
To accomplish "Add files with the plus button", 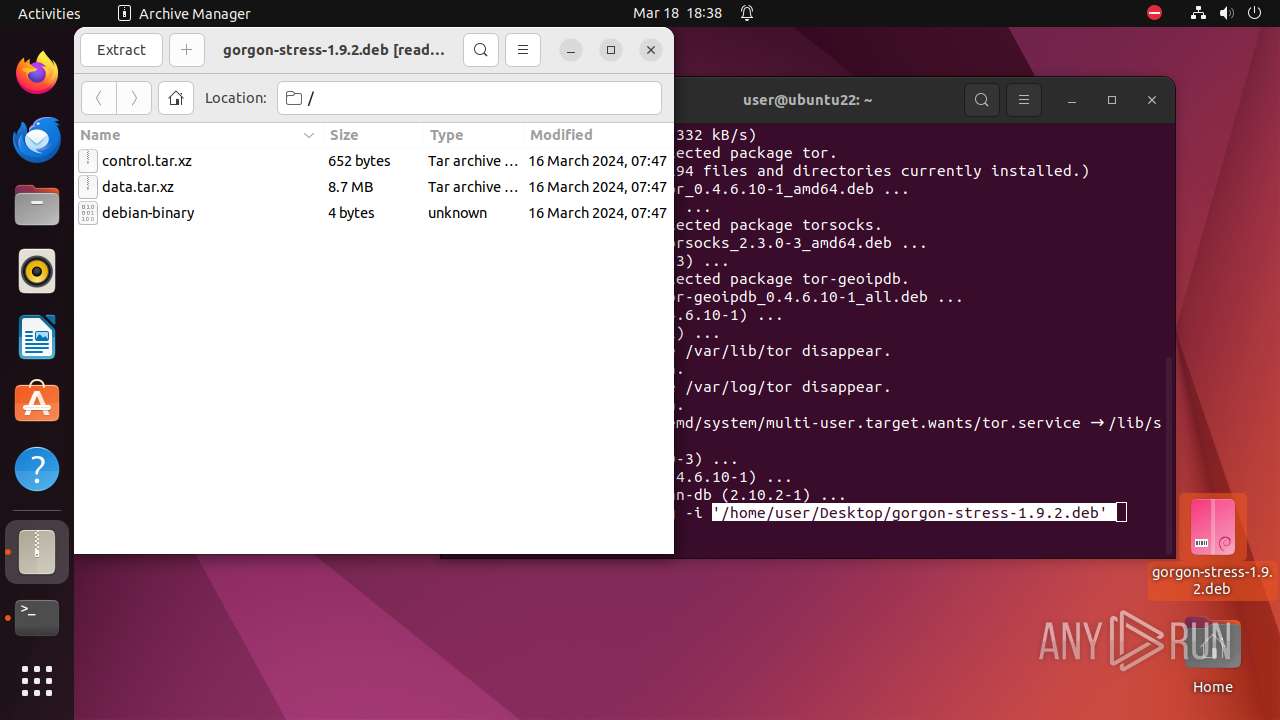I will [186, 50].
